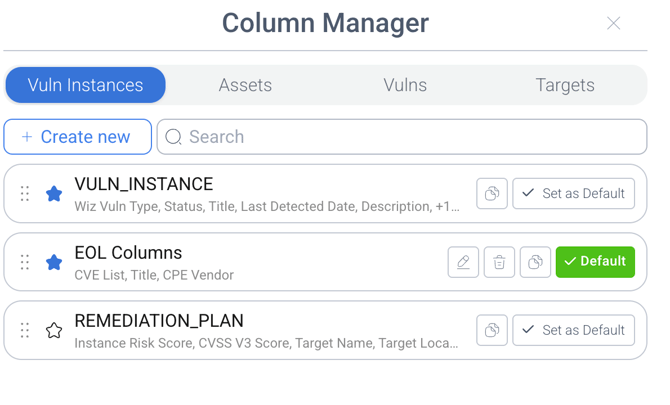Viewport: 670px width, 405px height.
Task: Select the Vuln Instances tab
Action: tap(85, 85)
